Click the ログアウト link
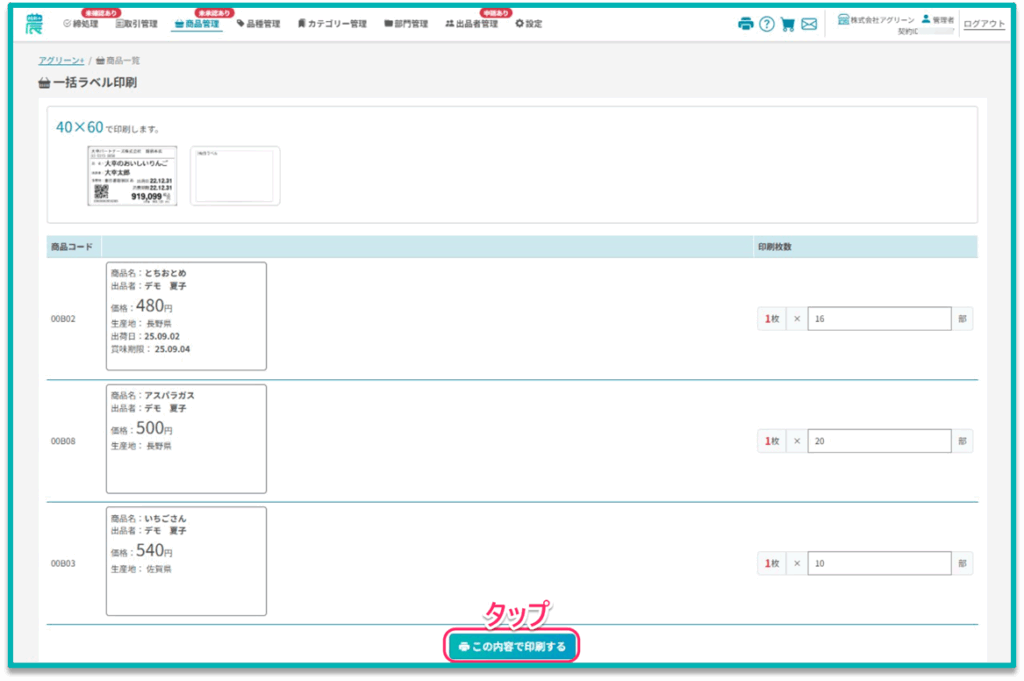The width and height of the screenshot is (1024, 681). [x=984, y=24]
